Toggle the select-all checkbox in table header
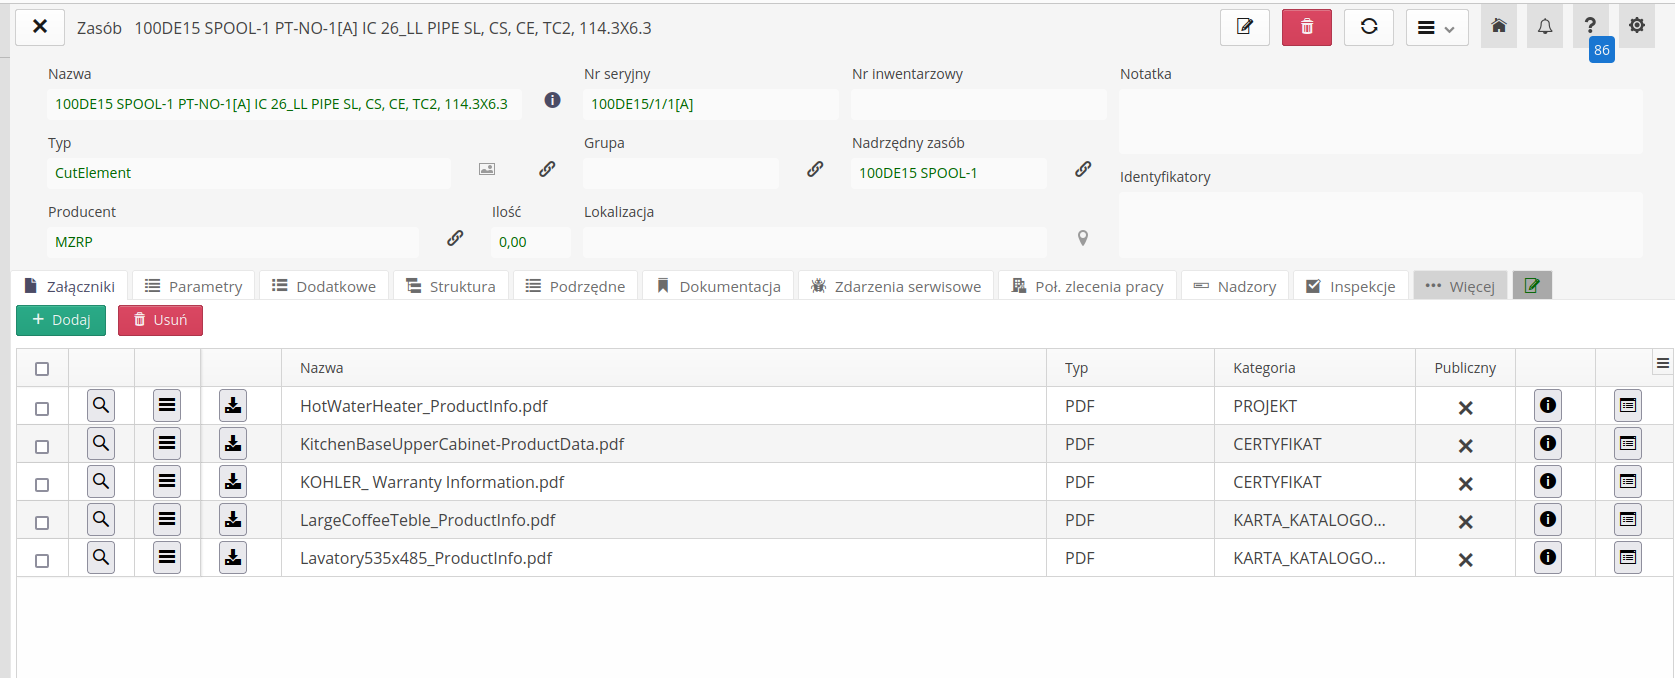This screenshot has height=678, width=1675. (x=42, y=369)
